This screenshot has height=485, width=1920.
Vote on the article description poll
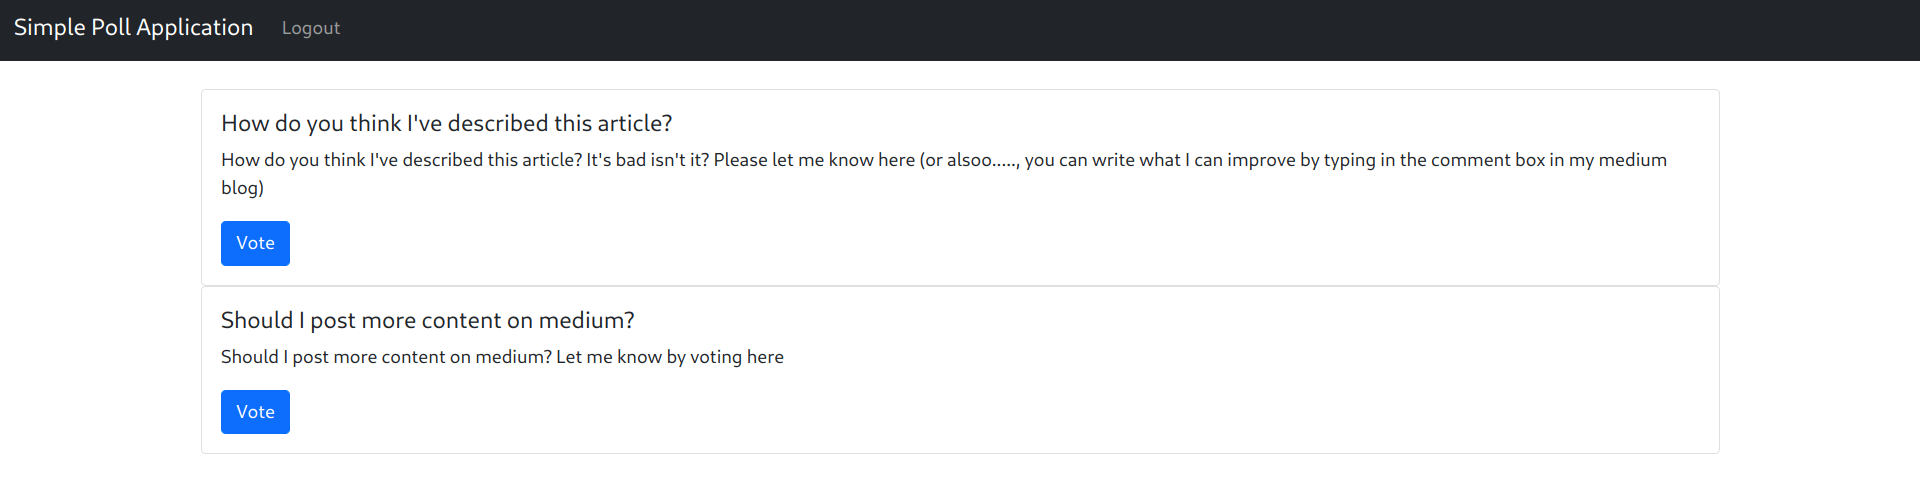(x=255, y=243)
